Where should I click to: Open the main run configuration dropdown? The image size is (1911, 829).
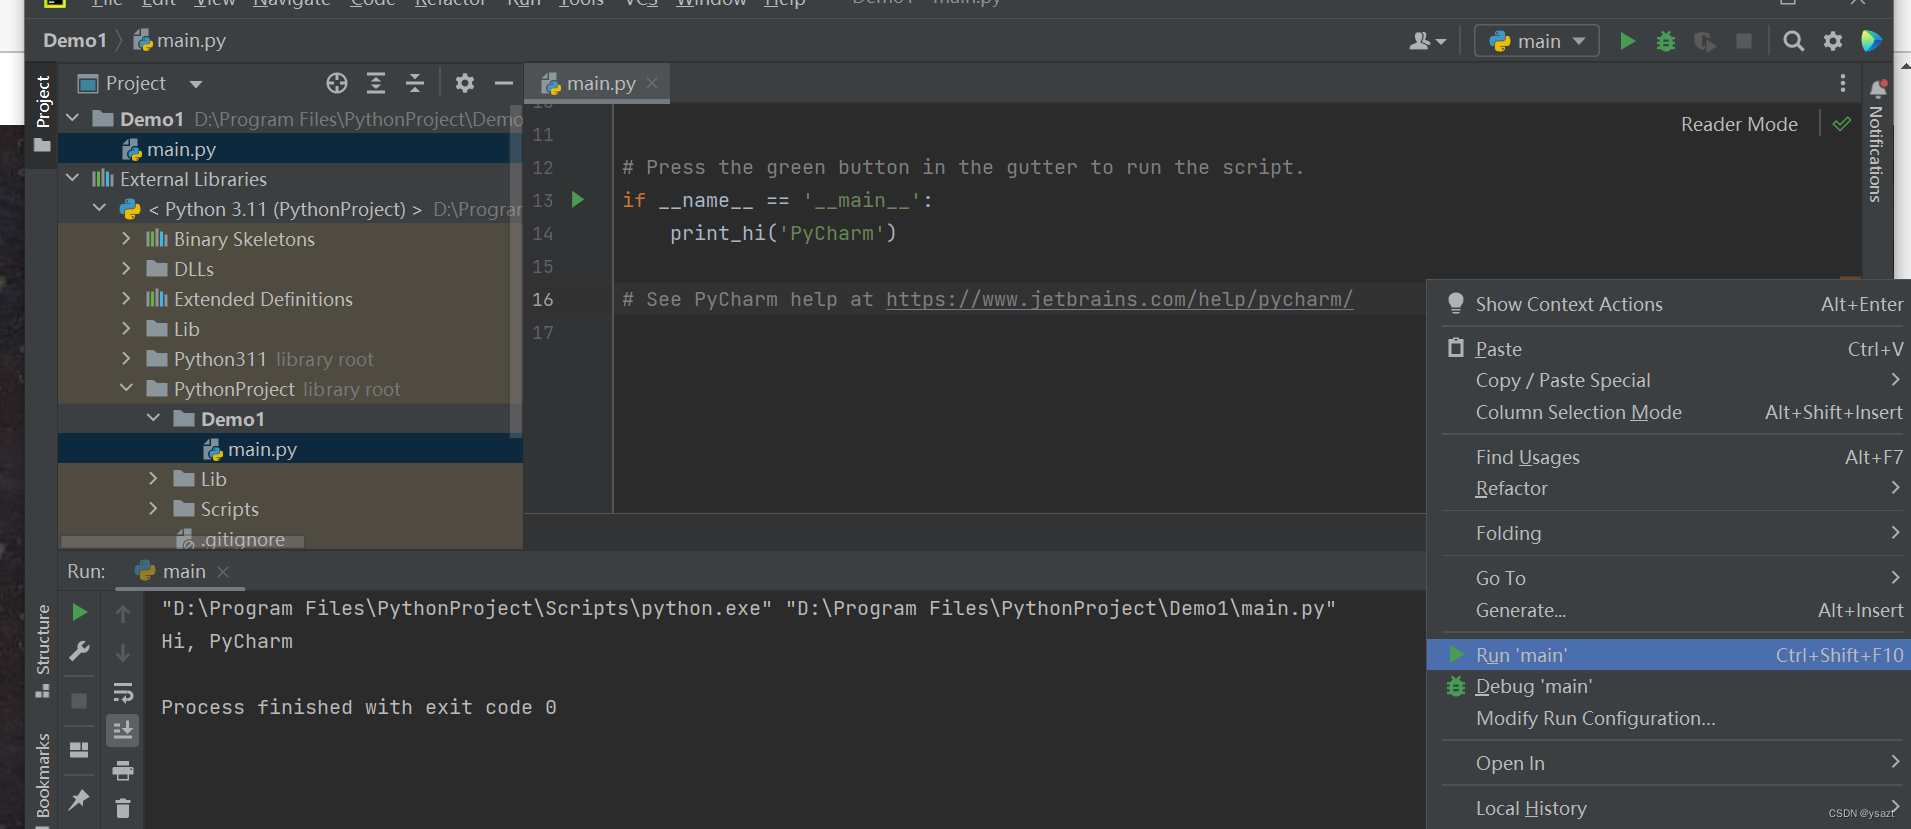[1537, 41]
